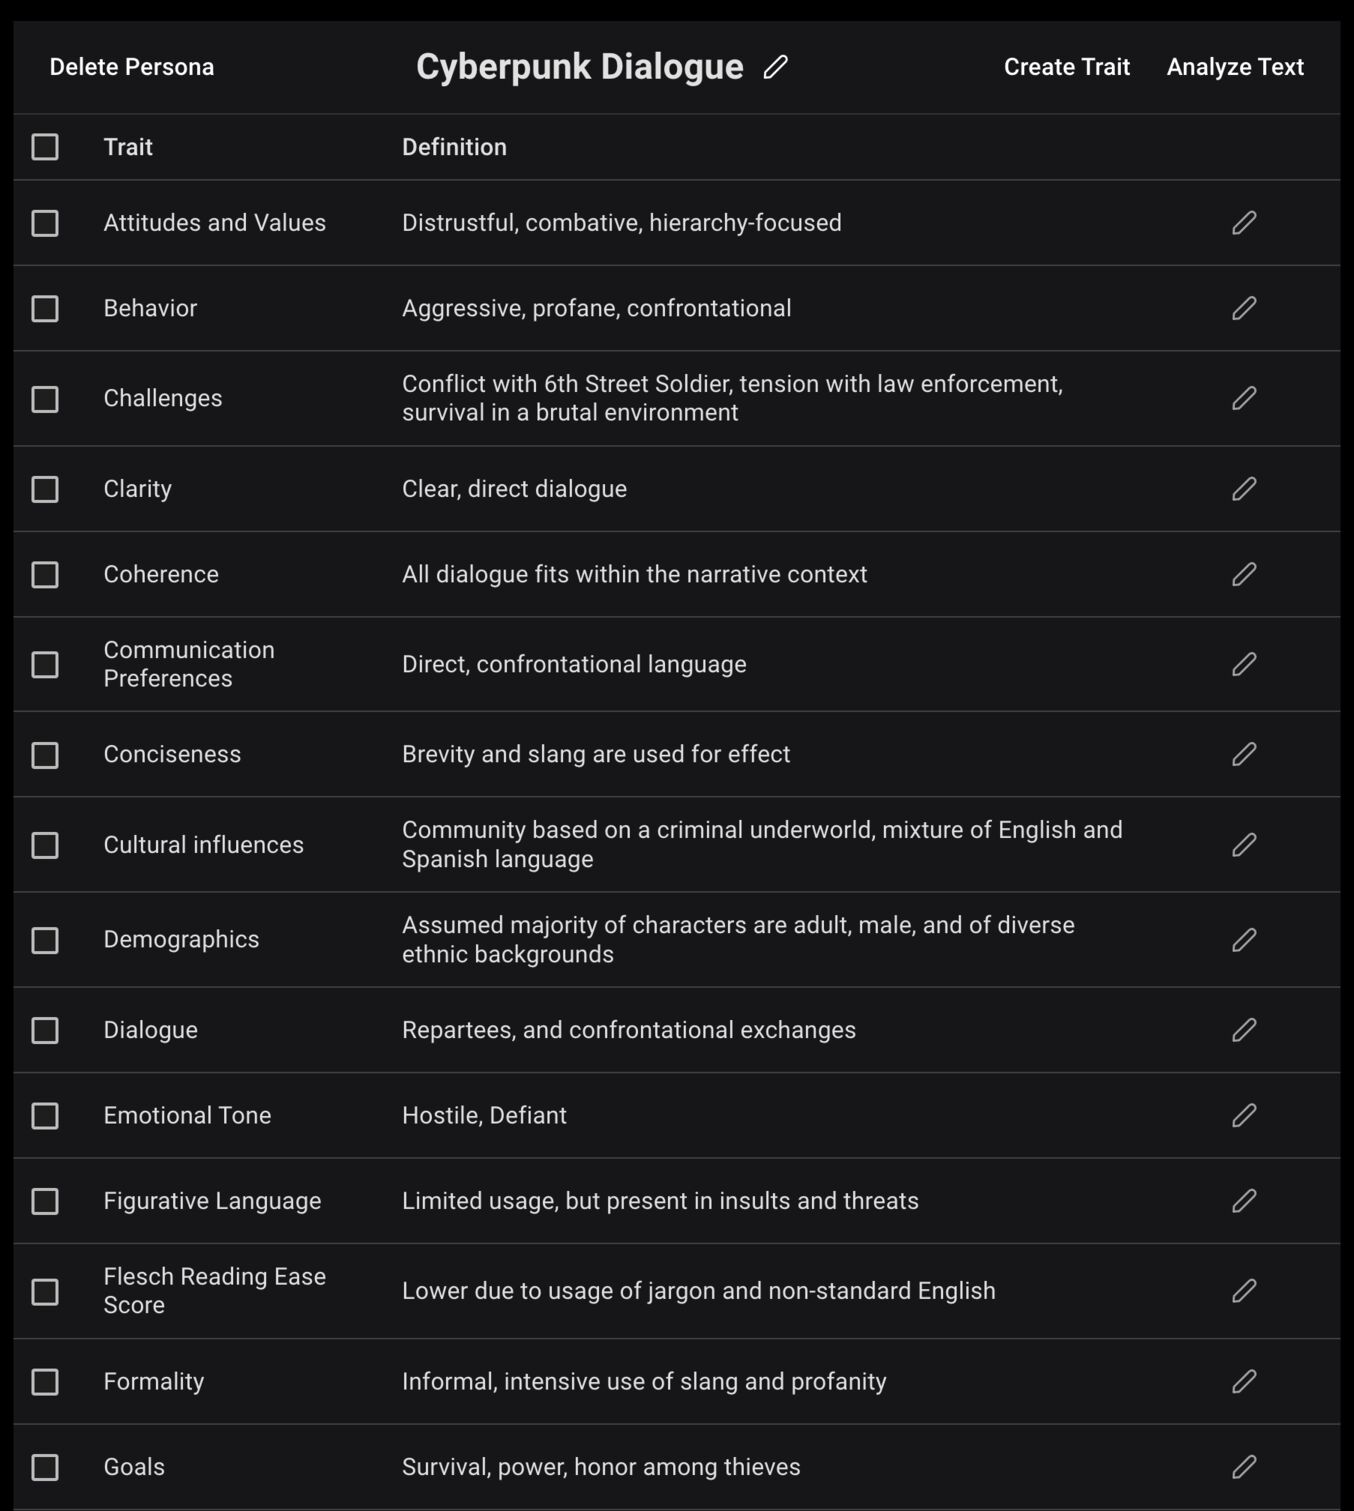The height and width of the screenshot is (1511, 1354).
Task: Check the Clarity trait checkbox
Action: (45, 489)
